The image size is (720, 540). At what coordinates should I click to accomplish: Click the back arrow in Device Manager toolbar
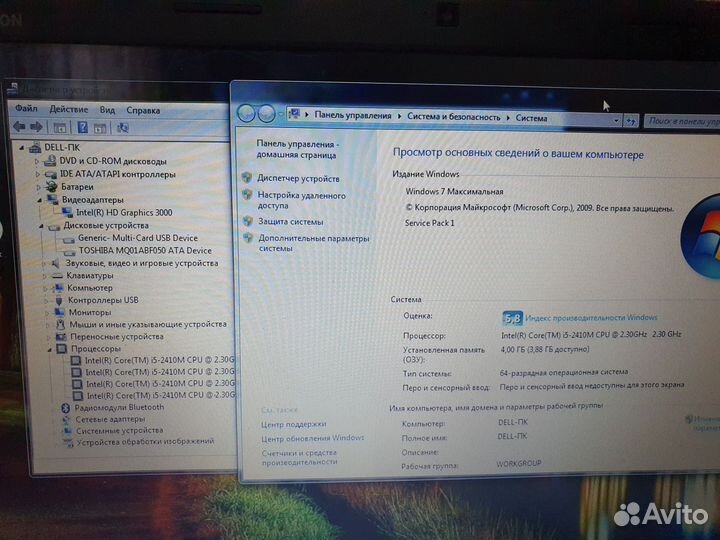pos(19,126)
